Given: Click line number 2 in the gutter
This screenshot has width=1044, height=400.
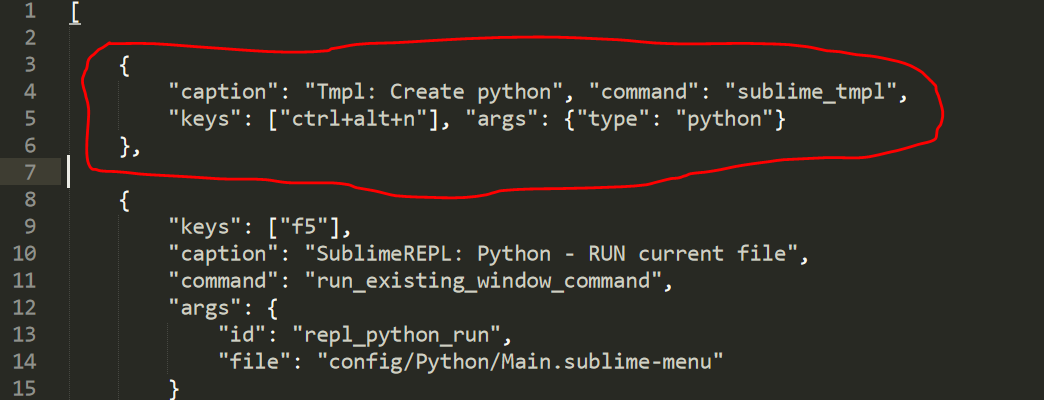Looking at the screenshot, I should pyautogui.click(x=32, y=38).
